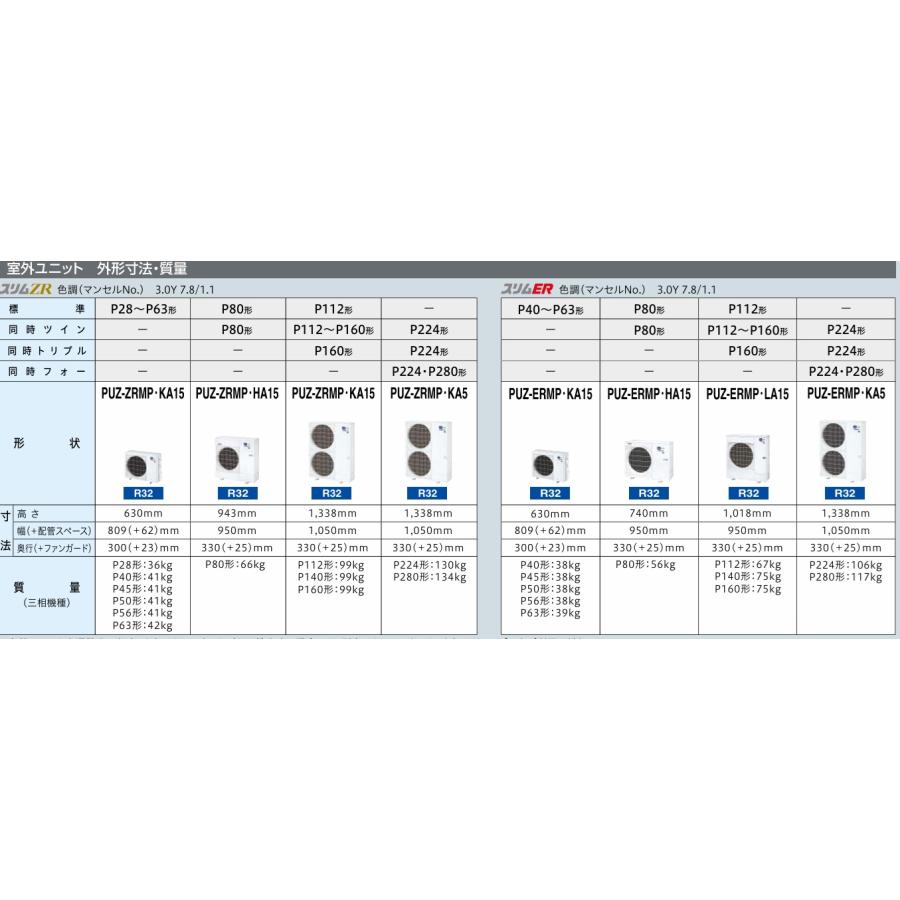This screenshot has width=900, height=900.
Task: Select the PUZ-ZRMP·KA5 twin-fan unit photo
Action: pos(428,451)
